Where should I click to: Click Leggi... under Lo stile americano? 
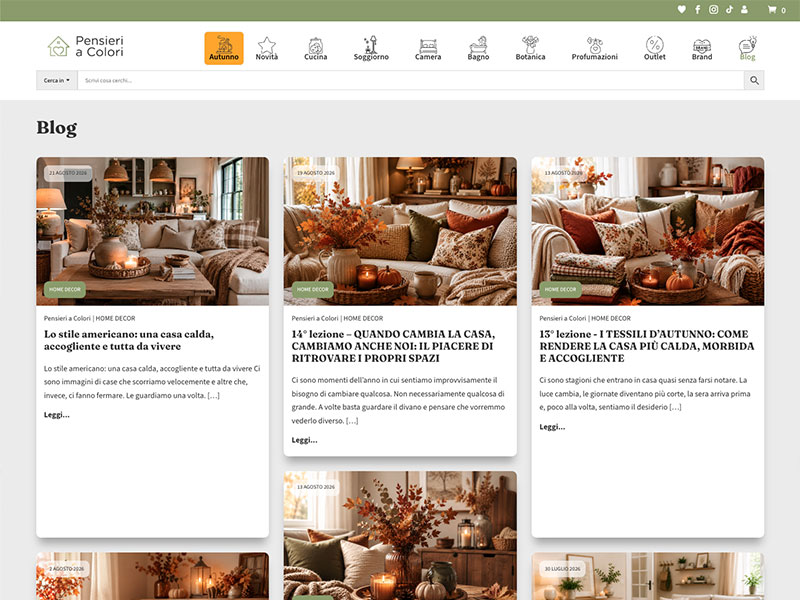(x=57, y=415)
